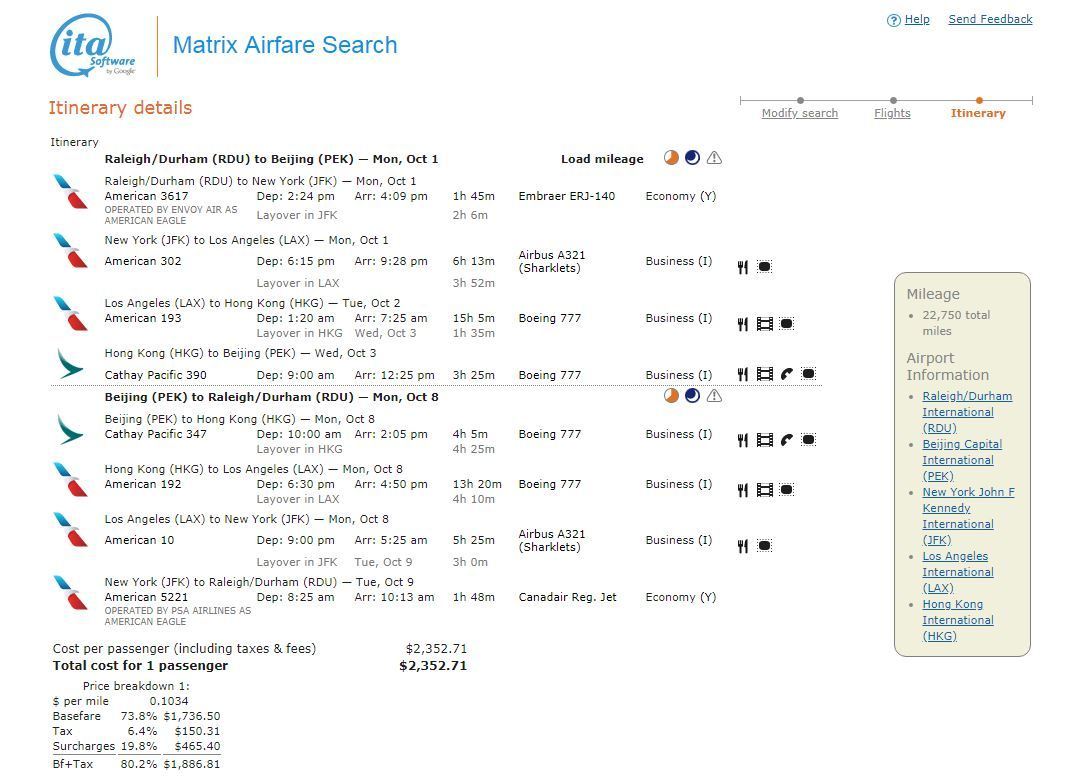Click the Canadair Reg. Jet aircraft text
The width and height of the screenshot is (1074, 777).
[x=567, y=597]
